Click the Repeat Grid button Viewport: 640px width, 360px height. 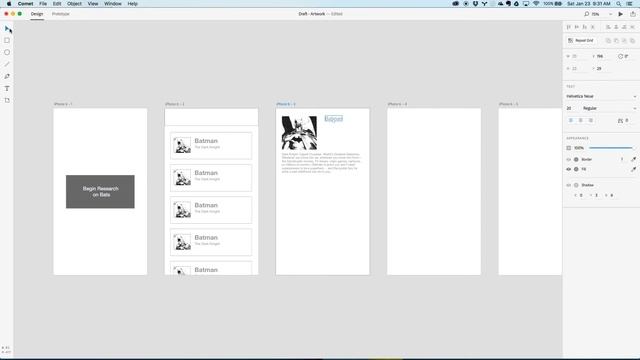tap(581, 40)
